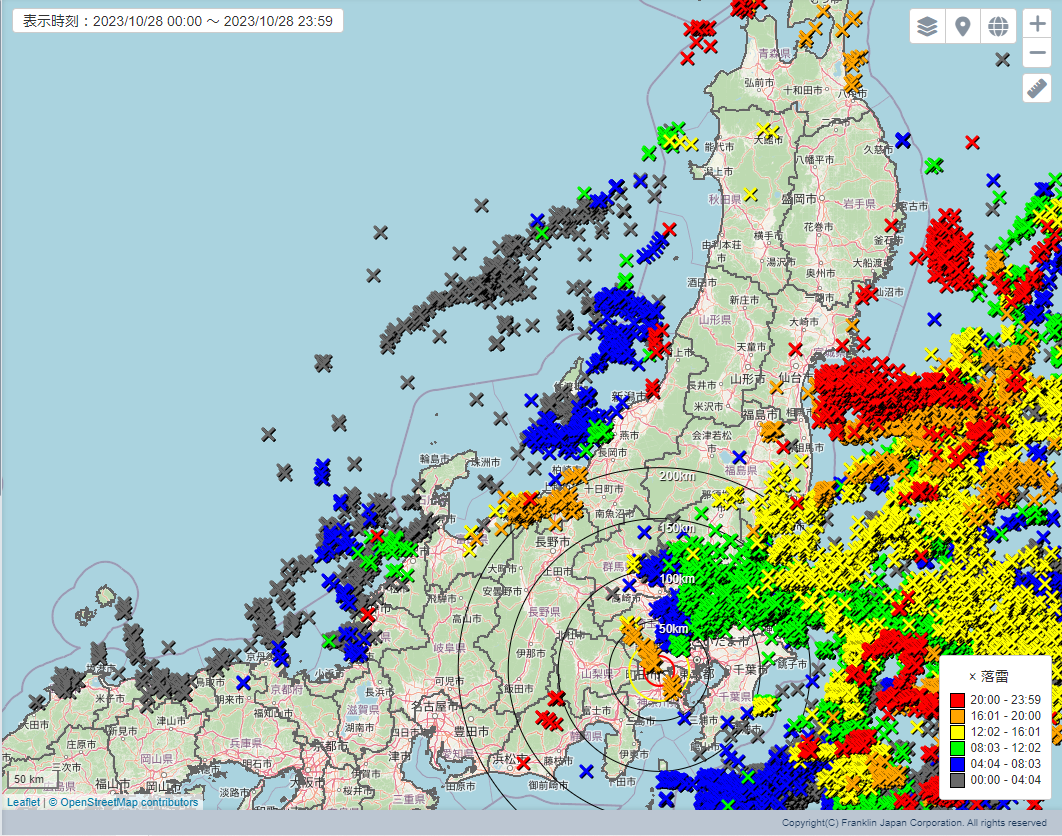Click the 落雷 legend title
Image resolution: width=1062 pixels, height=836 pixels.
tap(994, 677)
